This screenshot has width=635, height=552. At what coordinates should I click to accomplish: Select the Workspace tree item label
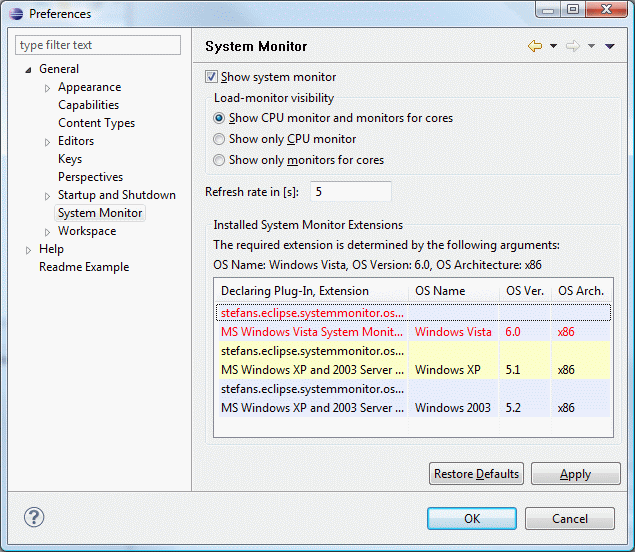(x=87, y=231)
